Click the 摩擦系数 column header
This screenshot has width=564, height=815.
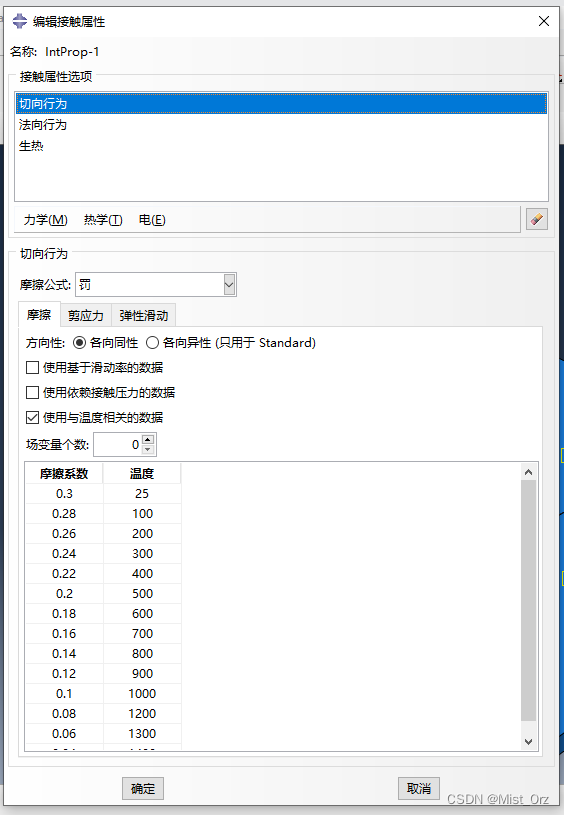tap(64, 474)
